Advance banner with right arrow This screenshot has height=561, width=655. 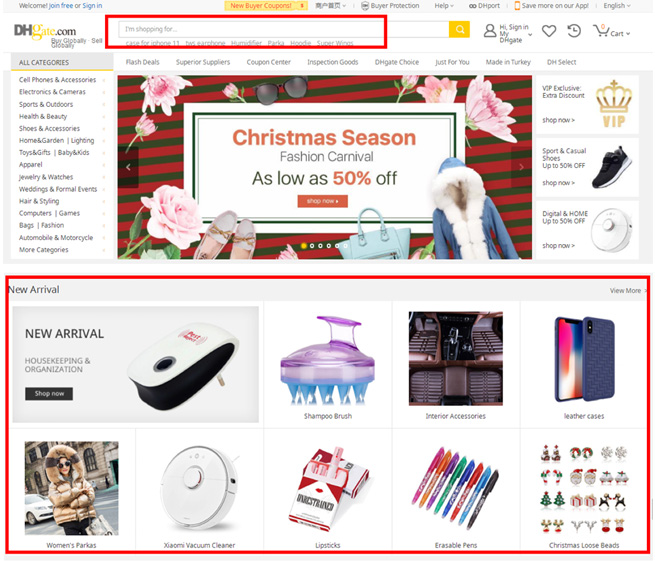point(521,167)
